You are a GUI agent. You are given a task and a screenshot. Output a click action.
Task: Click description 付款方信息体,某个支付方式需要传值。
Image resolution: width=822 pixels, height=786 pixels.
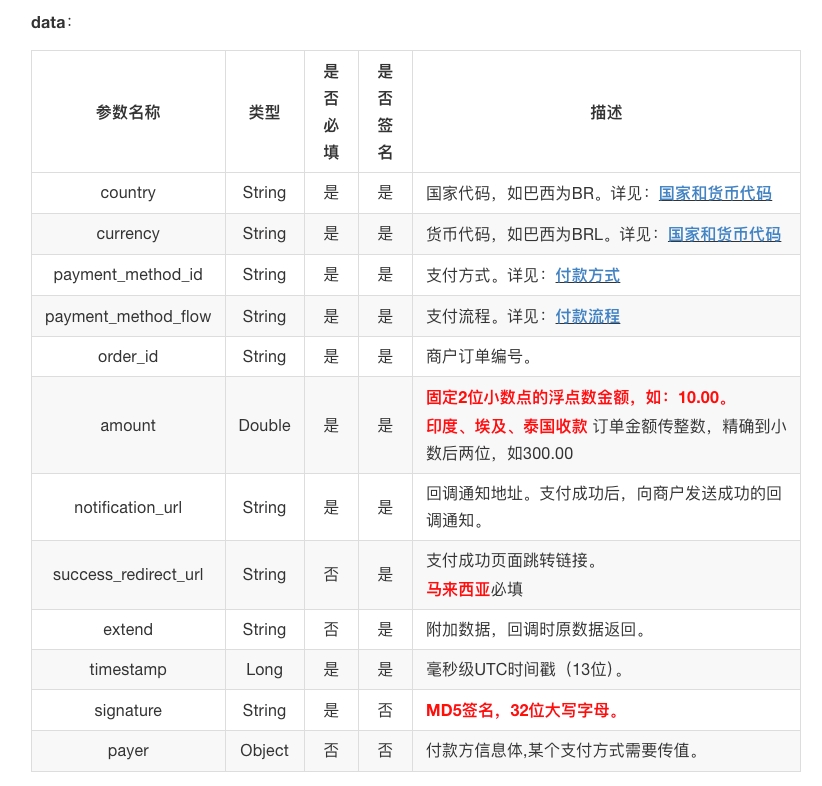pyautogui.click(x=563, y=751)
